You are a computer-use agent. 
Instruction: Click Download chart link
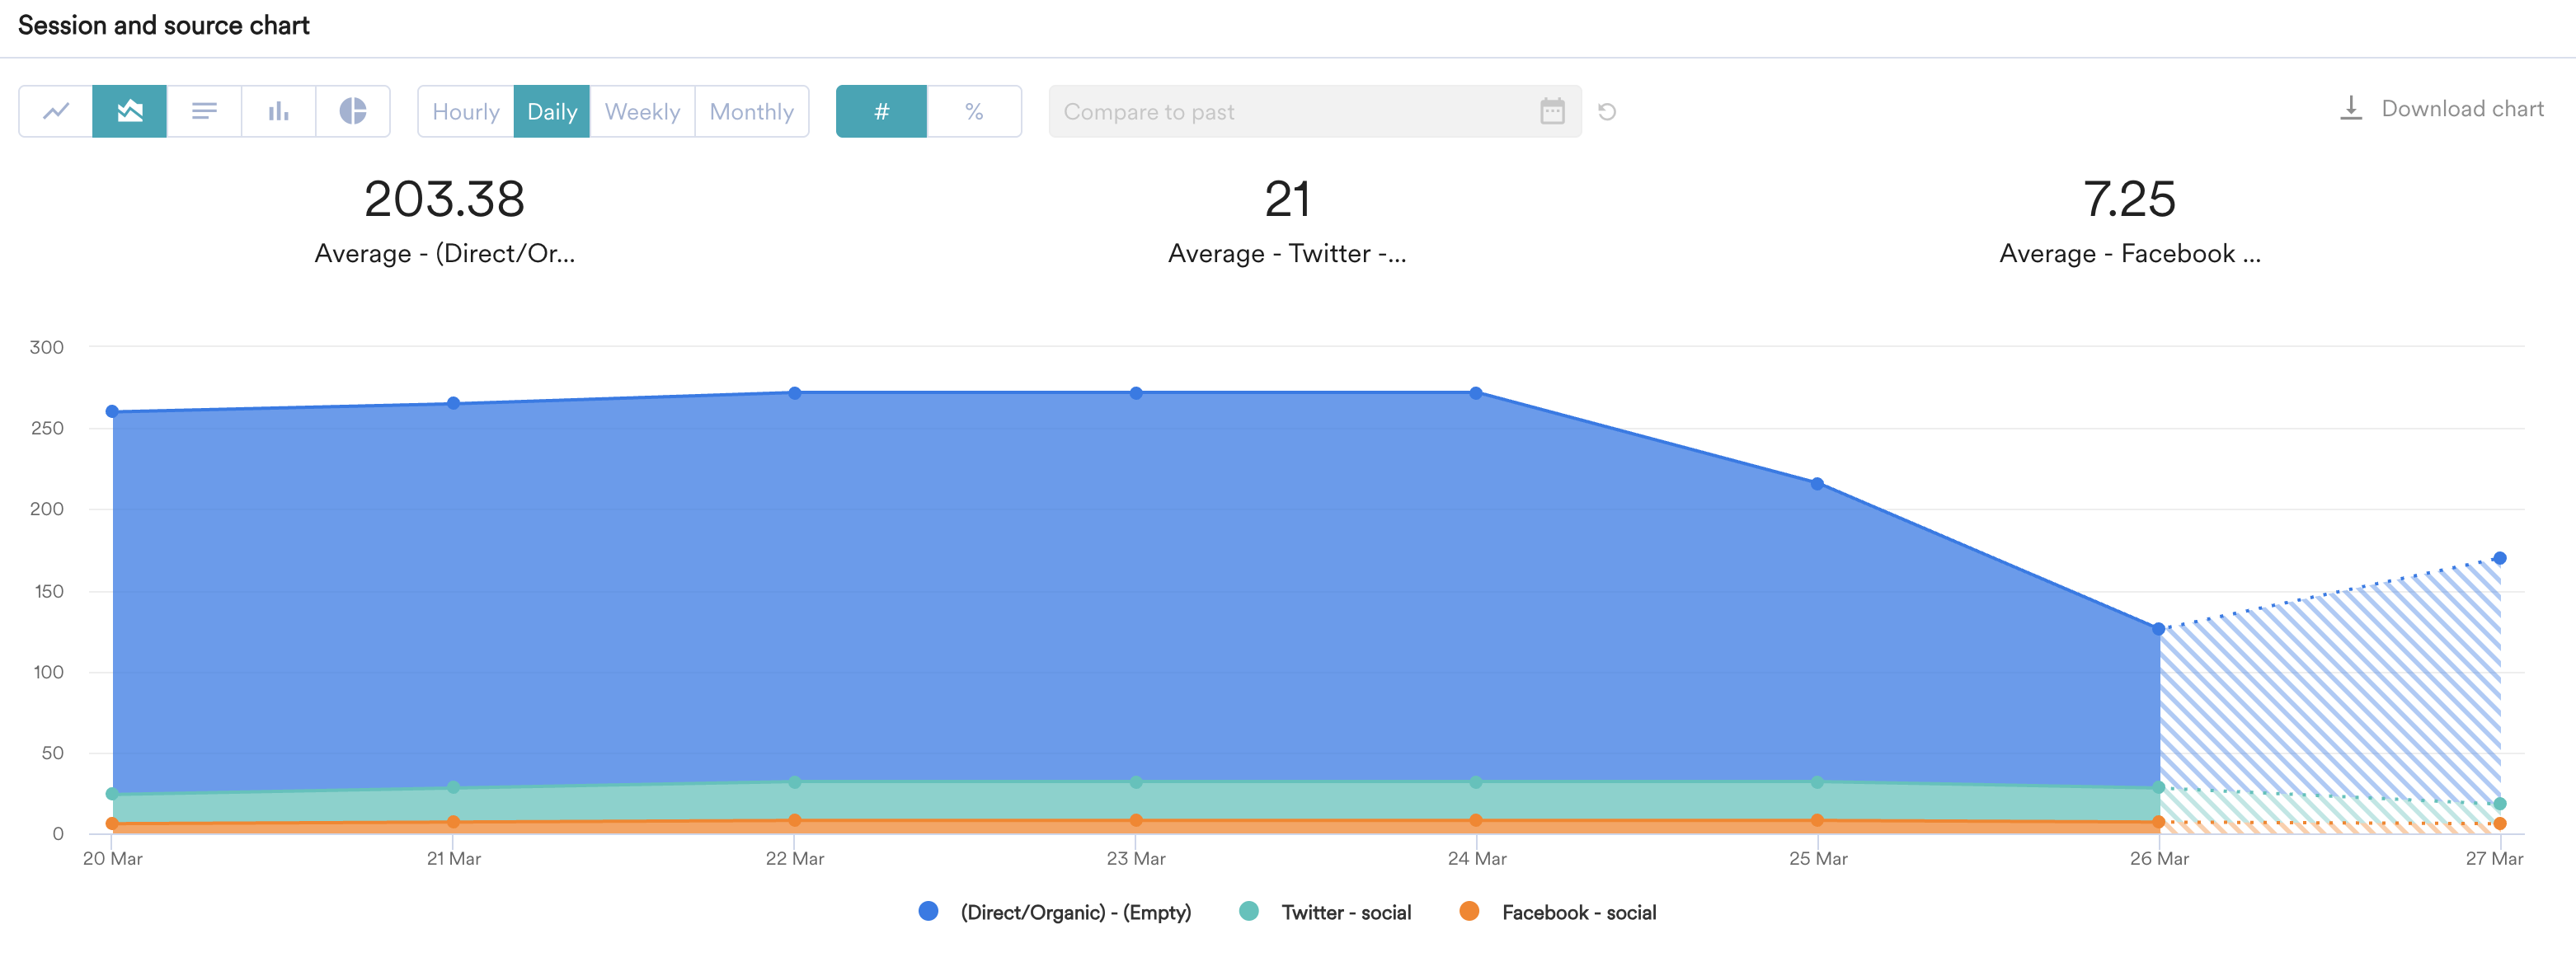2461,108
